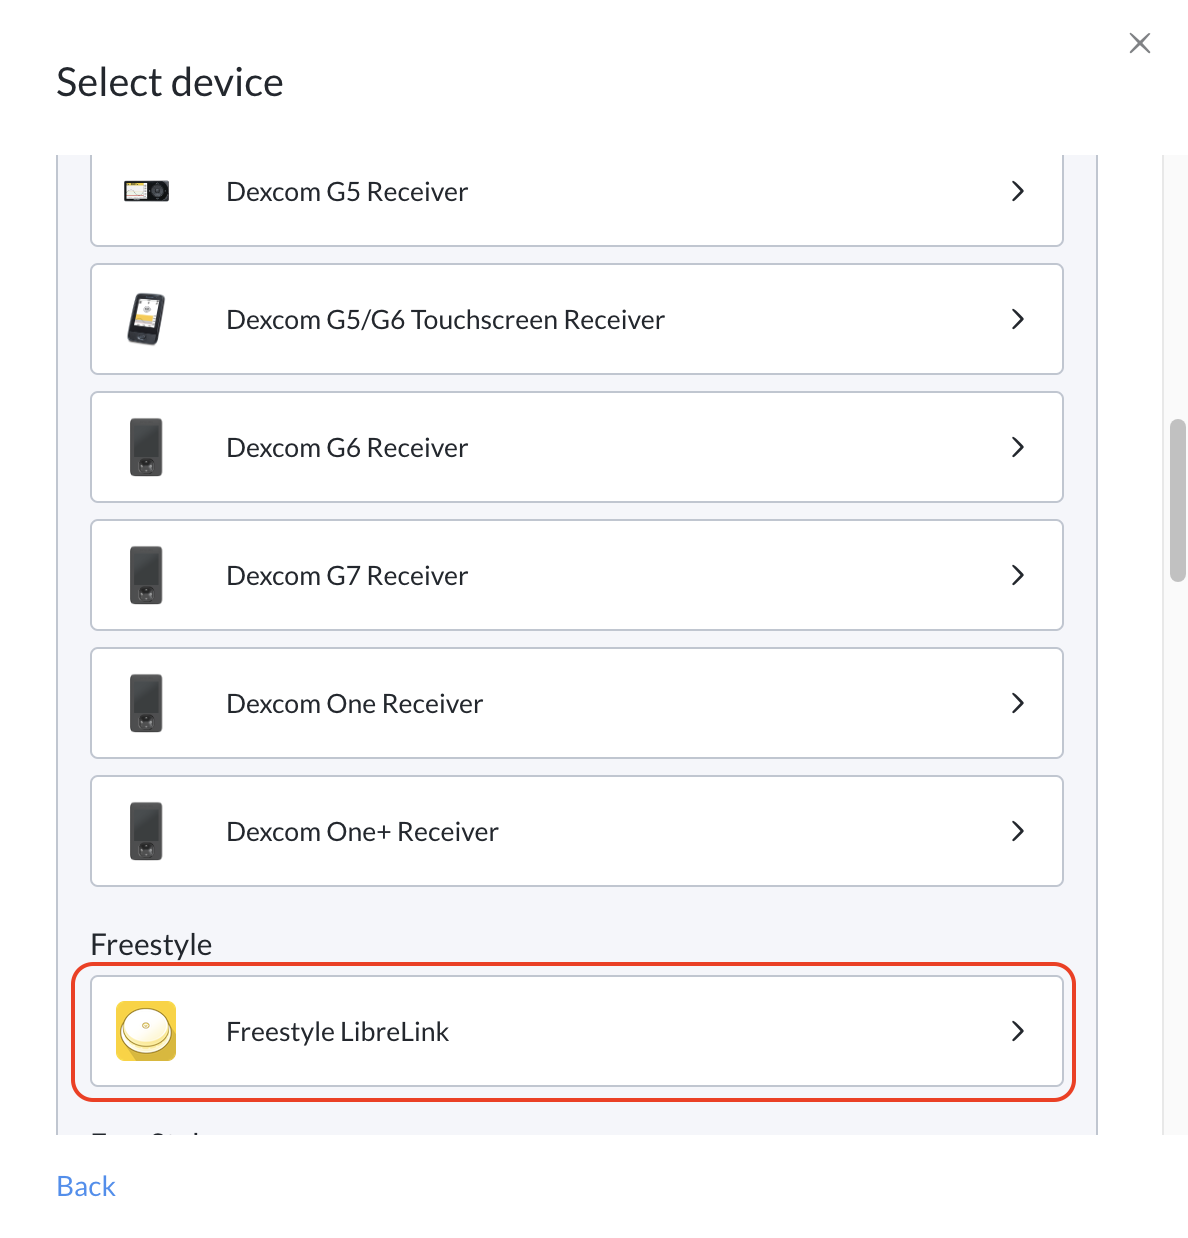1188x1238 pixels.
Task: Click chevron for Dexcom G5/G6 Touchscreen Receiver
Action: [1018, 319]
